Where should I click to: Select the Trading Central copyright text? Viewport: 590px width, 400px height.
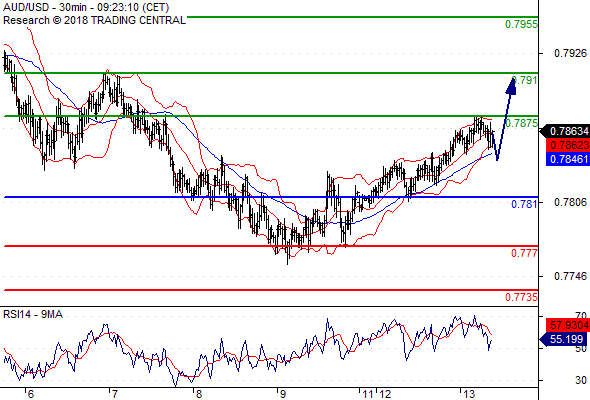point(94,20)
